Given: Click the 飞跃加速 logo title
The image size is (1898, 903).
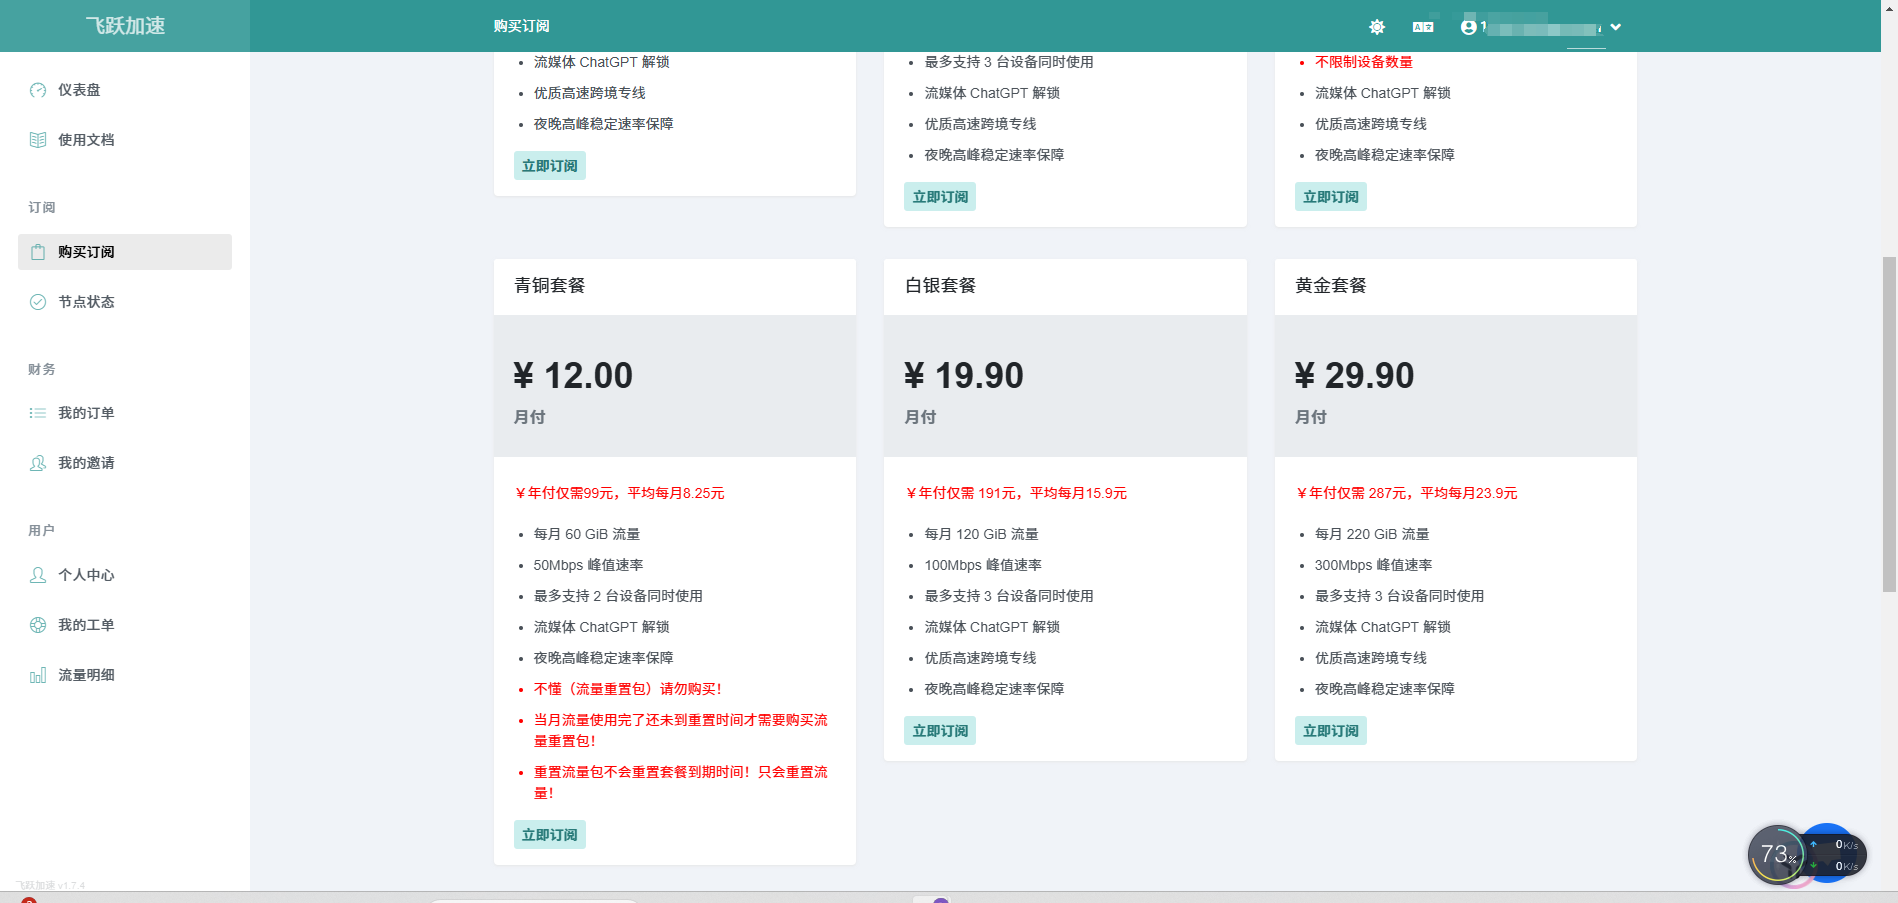Looking at the screenshot, I should (x=125, y=26).
